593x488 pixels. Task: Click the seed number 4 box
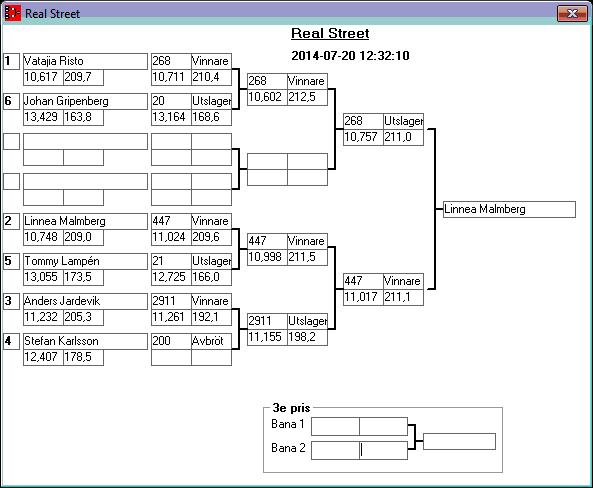11,341
